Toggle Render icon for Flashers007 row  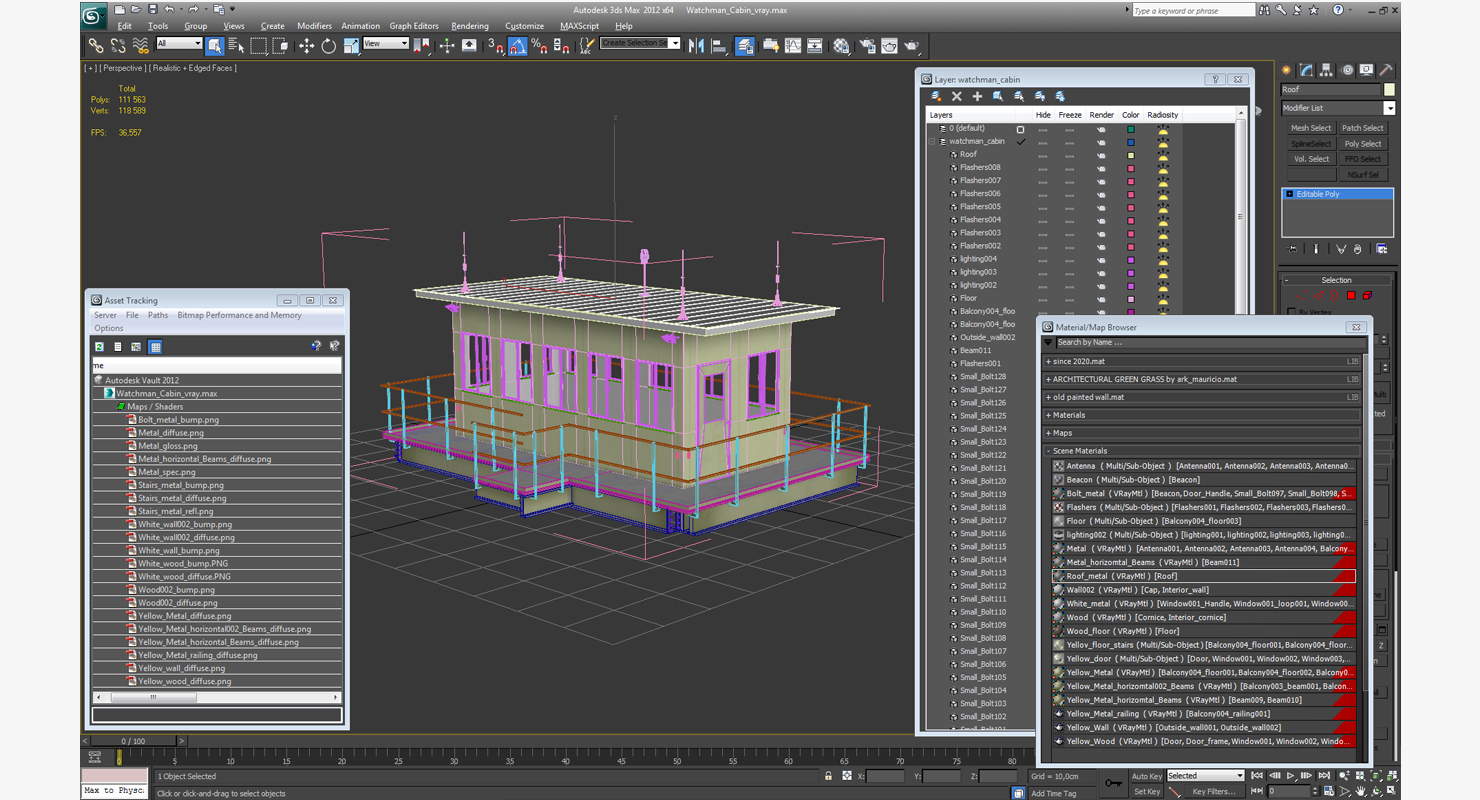point(1101,181)
